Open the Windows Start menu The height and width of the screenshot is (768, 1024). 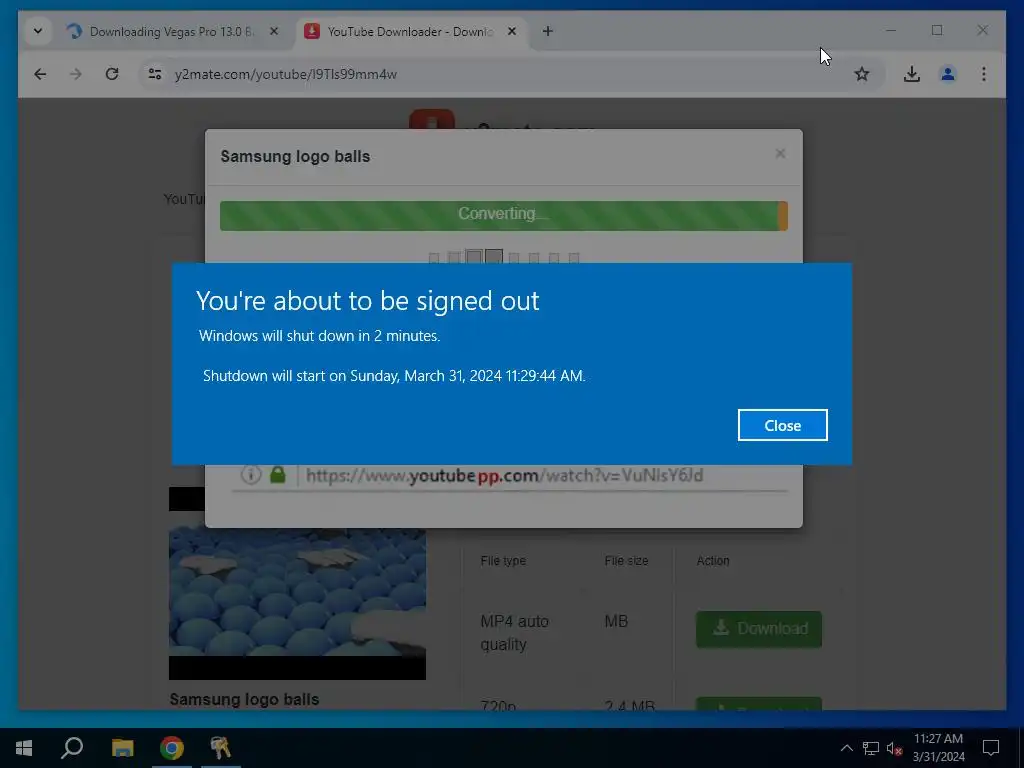coord(24,748)
